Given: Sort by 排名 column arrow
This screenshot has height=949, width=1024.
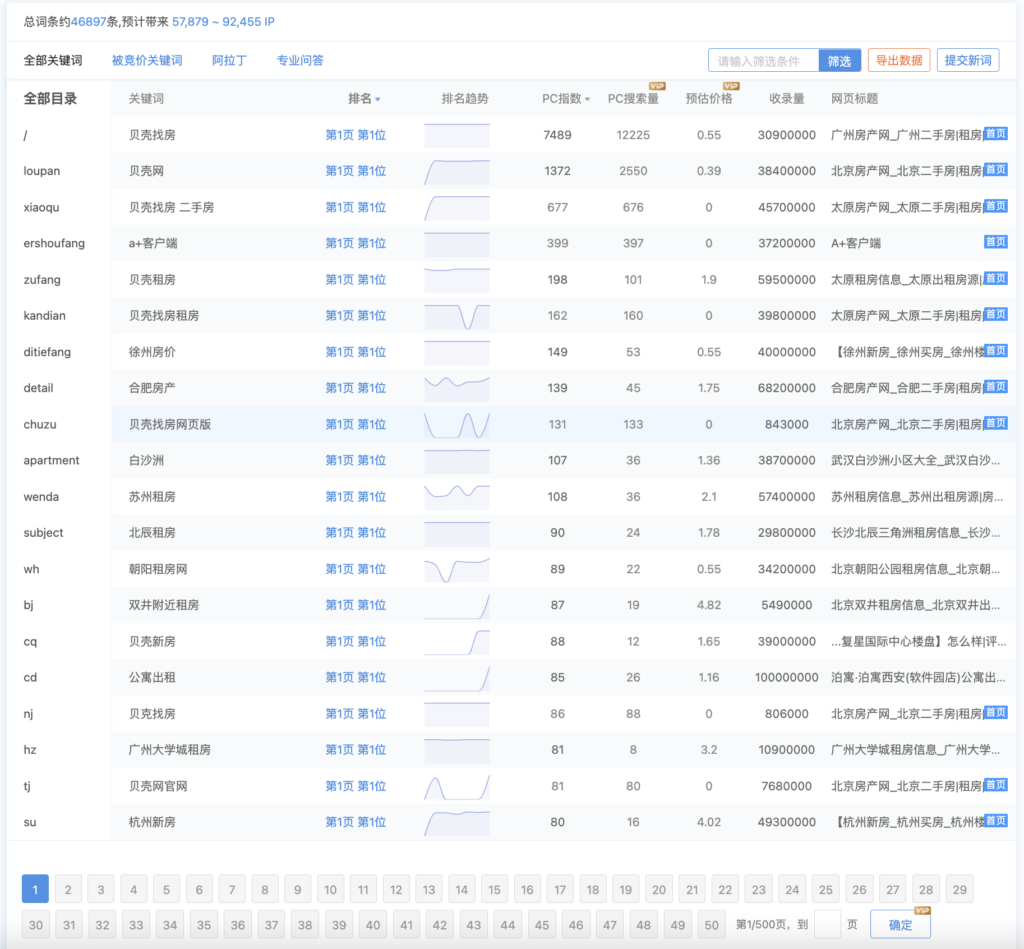Looking at the screenshot, I should point(377,99).
